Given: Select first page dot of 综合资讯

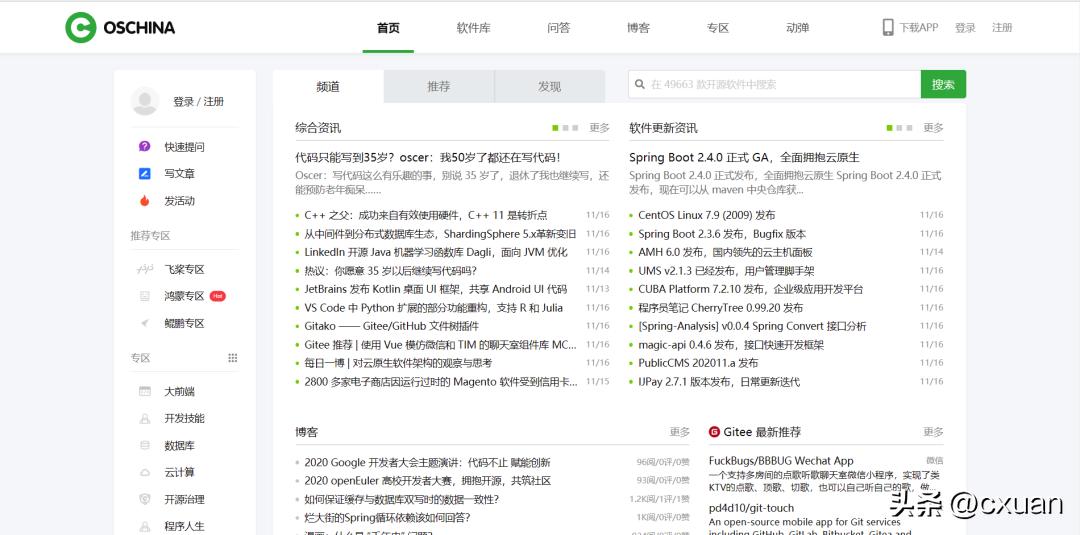Looking at the screenshot, I should 555,128.
